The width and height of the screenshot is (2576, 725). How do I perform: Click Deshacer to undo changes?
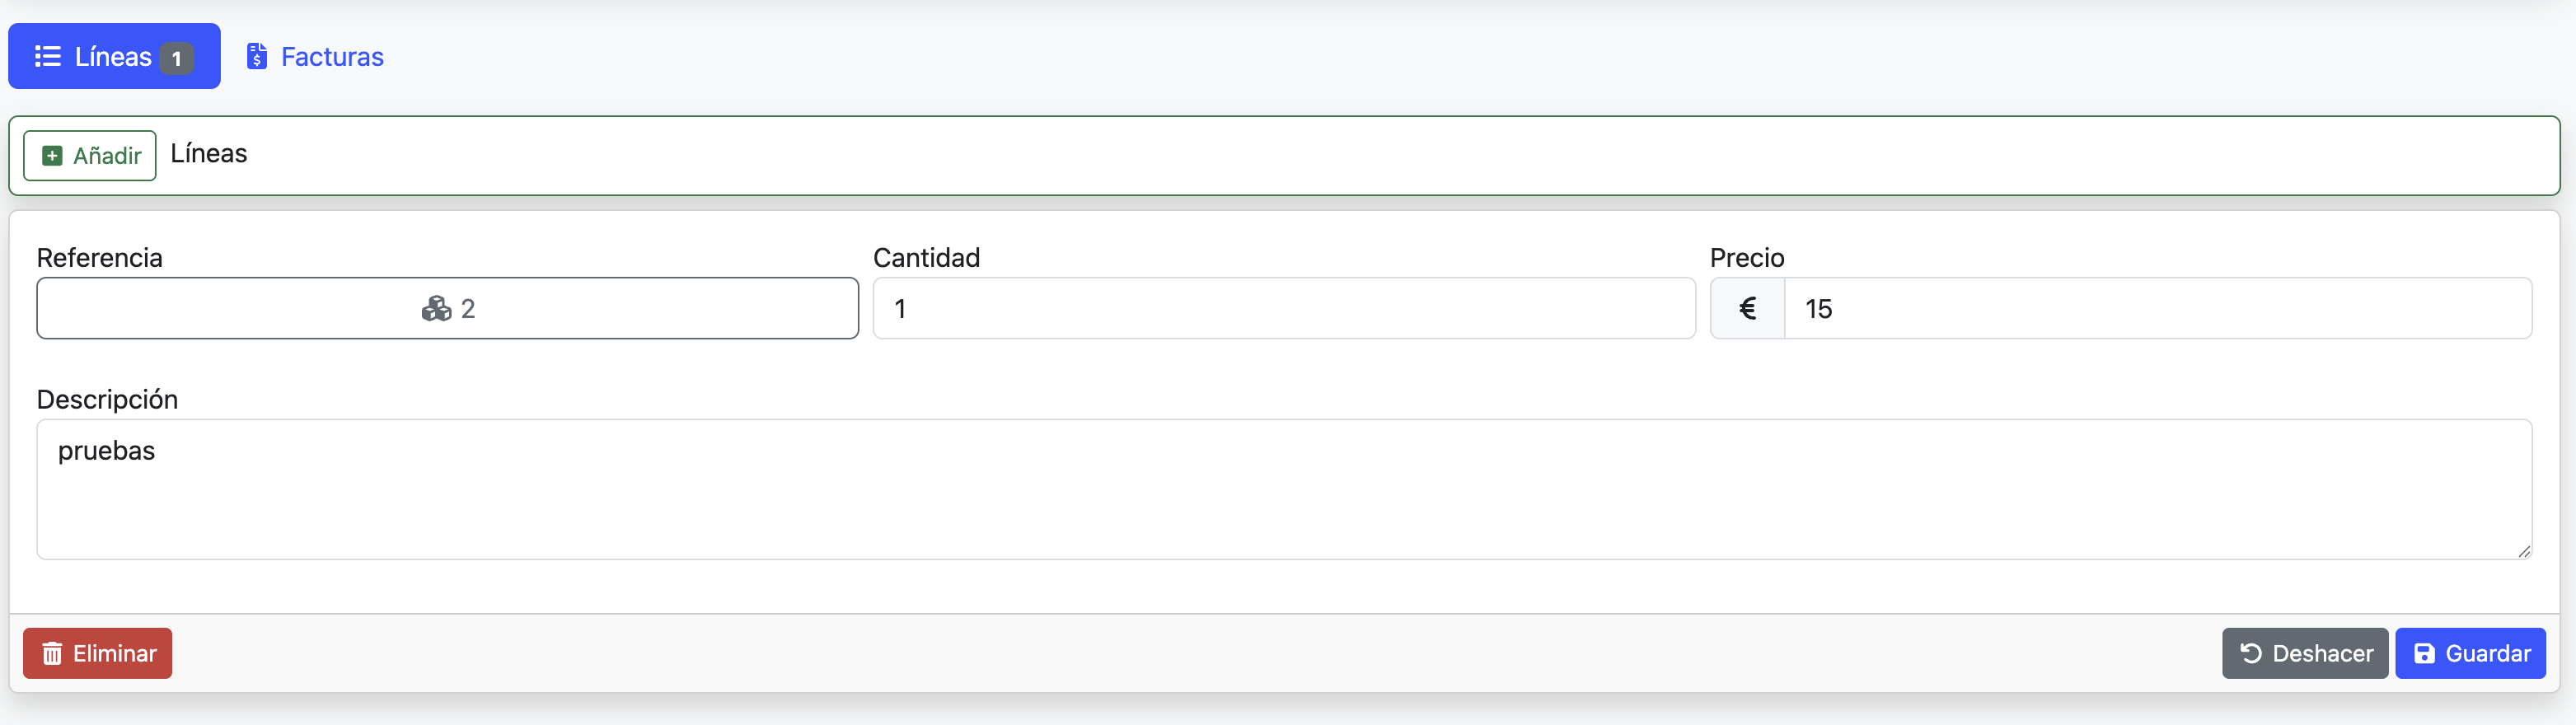click(x=2305, y=653)
